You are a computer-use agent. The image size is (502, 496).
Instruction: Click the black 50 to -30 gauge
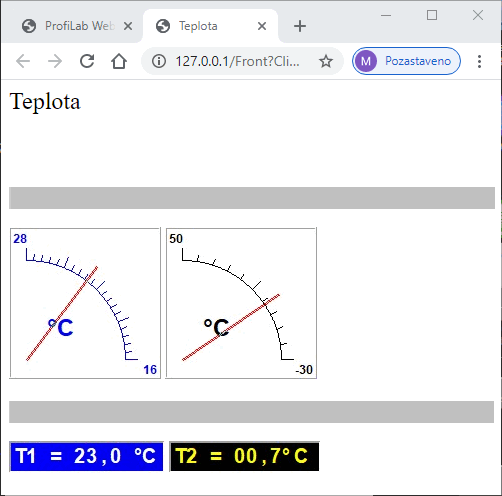coord(241,303)
